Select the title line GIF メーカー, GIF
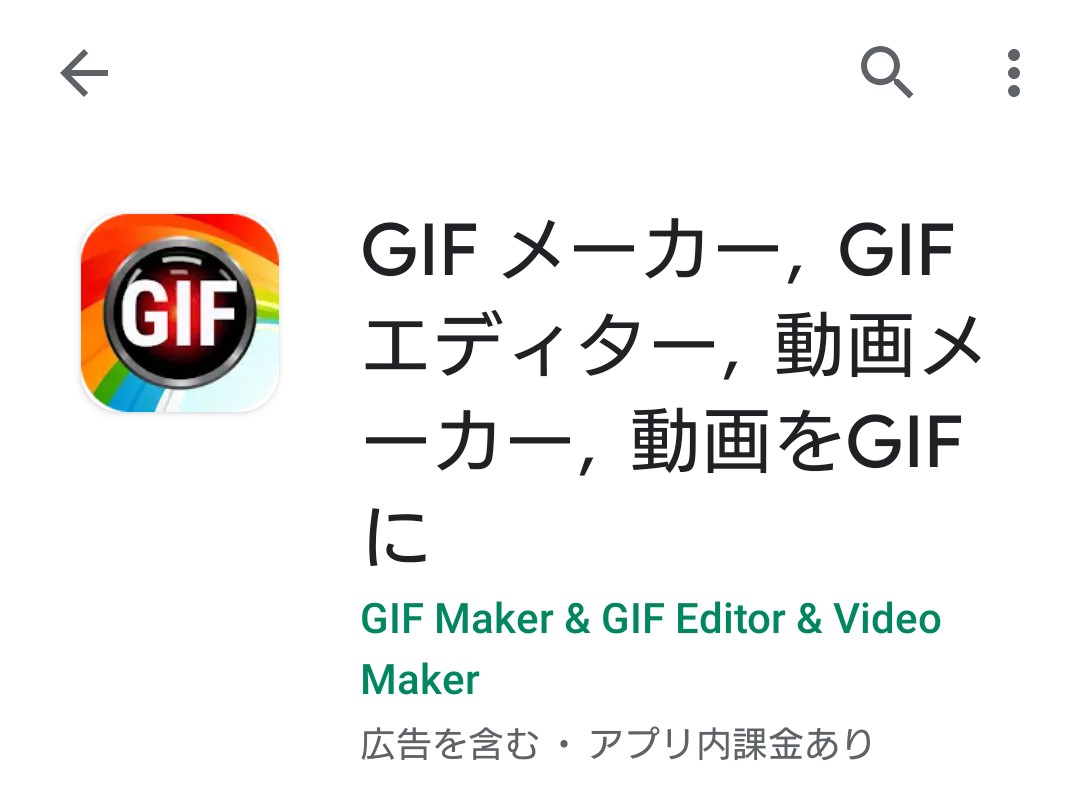1080x799 pixels. pos(658,249)
